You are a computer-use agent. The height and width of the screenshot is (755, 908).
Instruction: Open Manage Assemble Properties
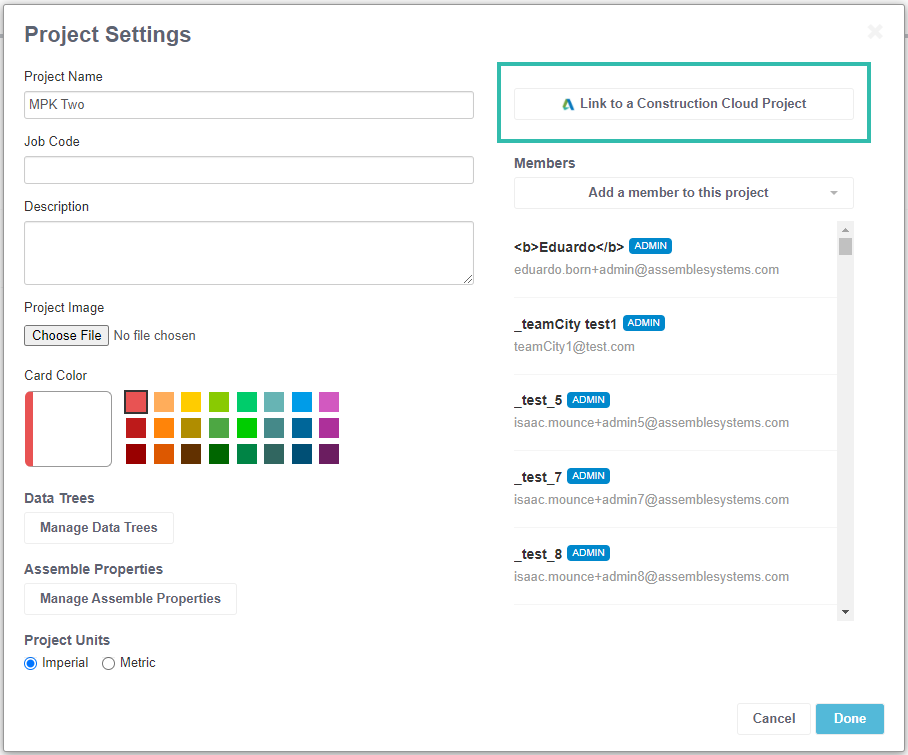click(130, 599)
